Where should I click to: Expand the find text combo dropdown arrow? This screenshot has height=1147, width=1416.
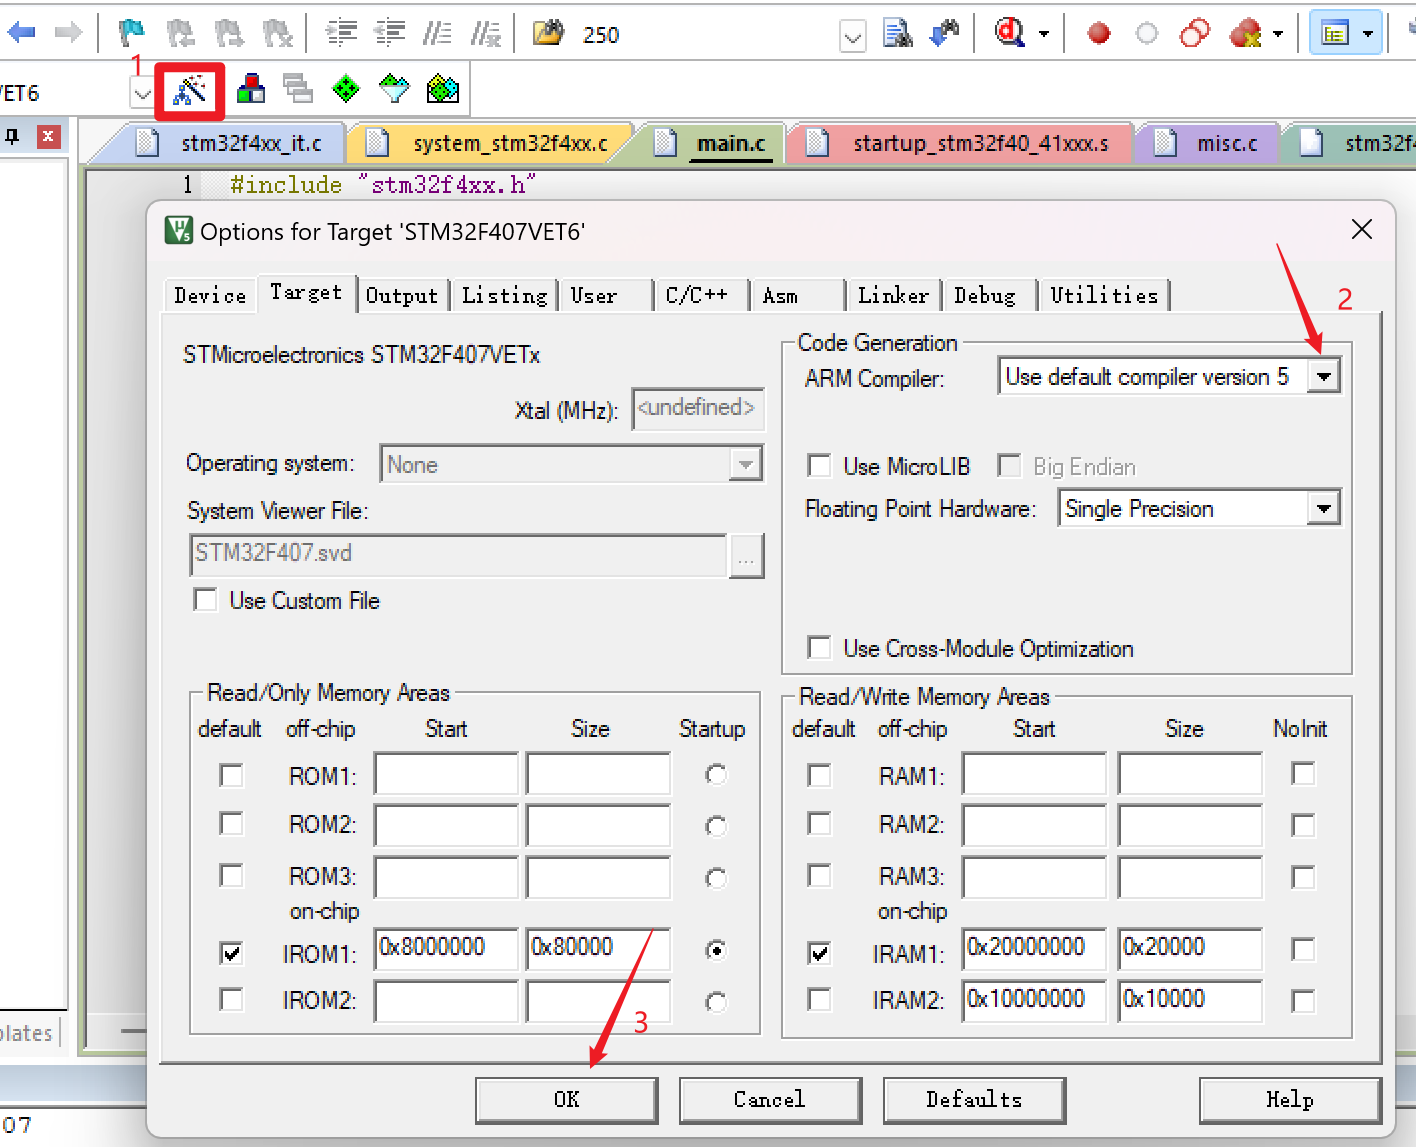852,37
